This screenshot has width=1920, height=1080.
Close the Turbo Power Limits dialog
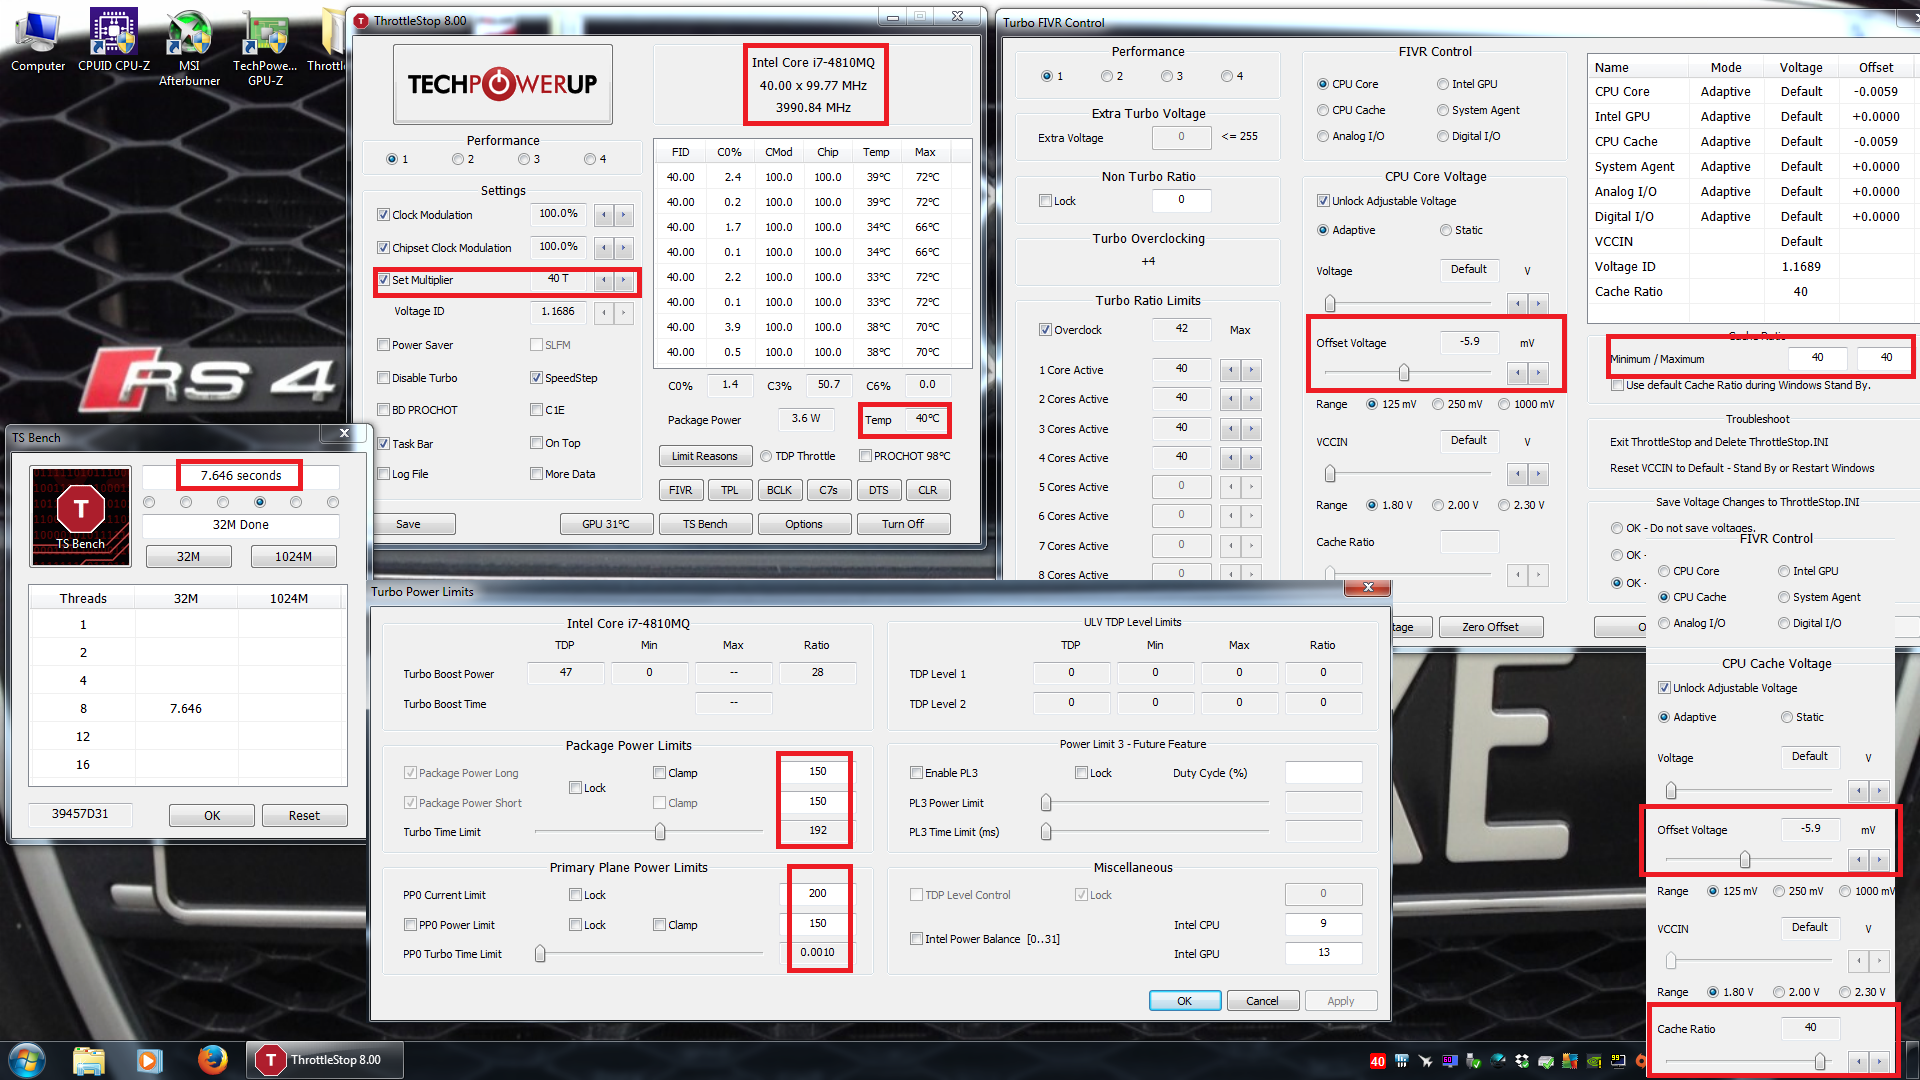click(1368, 588)
